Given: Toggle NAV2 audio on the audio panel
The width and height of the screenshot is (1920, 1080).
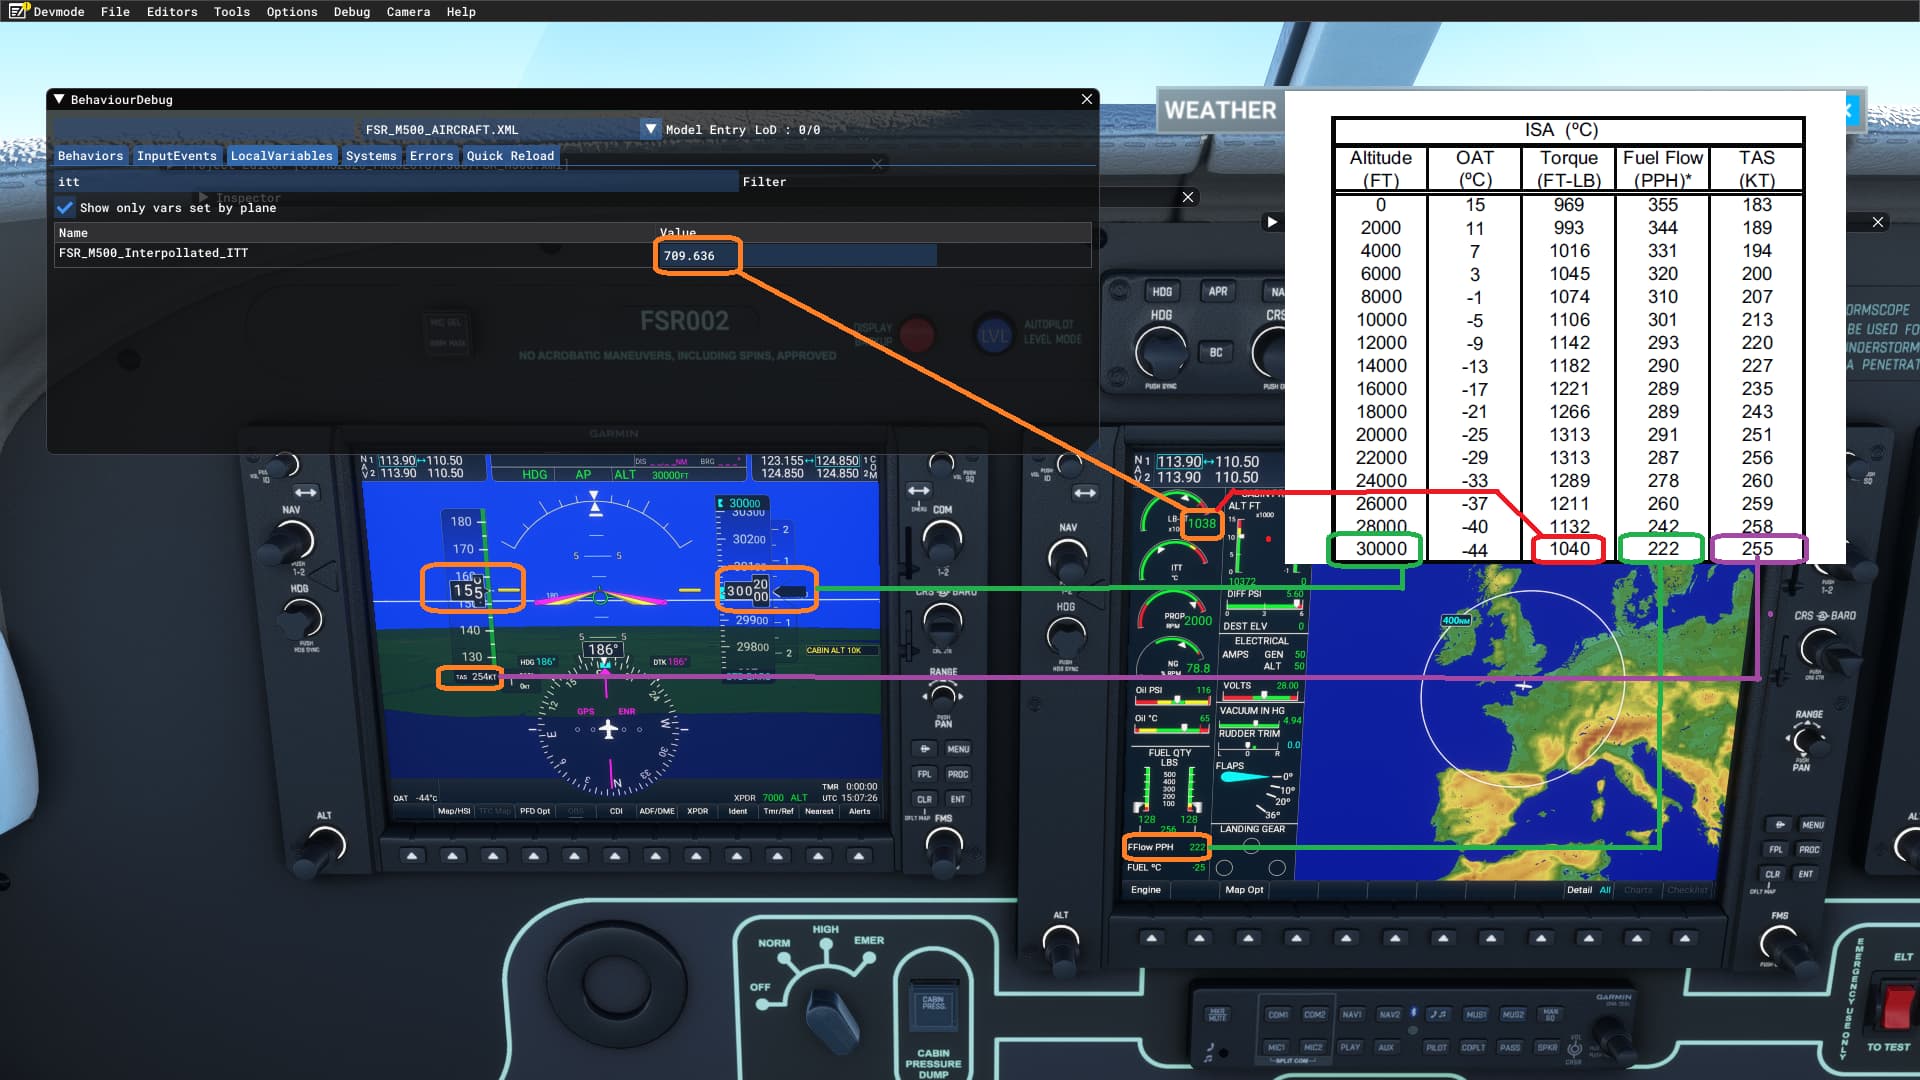Looking at the screenshot, I should pos(1389,1014).
